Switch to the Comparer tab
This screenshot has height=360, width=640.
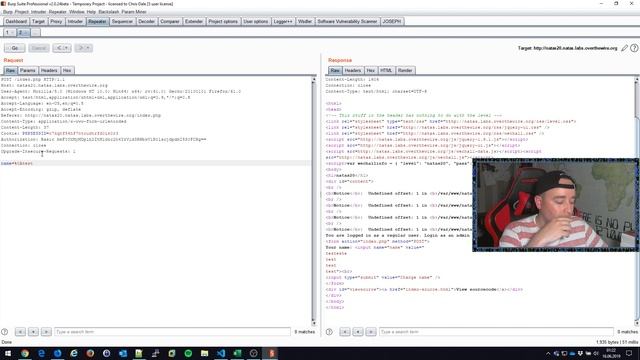pos(170,21)
